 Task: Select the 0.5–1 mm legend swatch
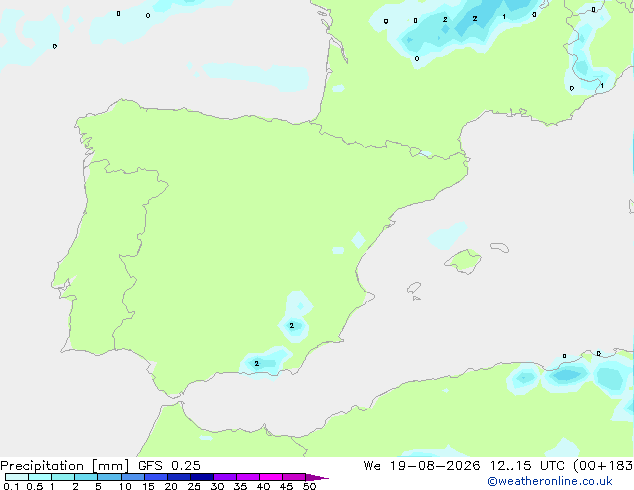[40, 477]
